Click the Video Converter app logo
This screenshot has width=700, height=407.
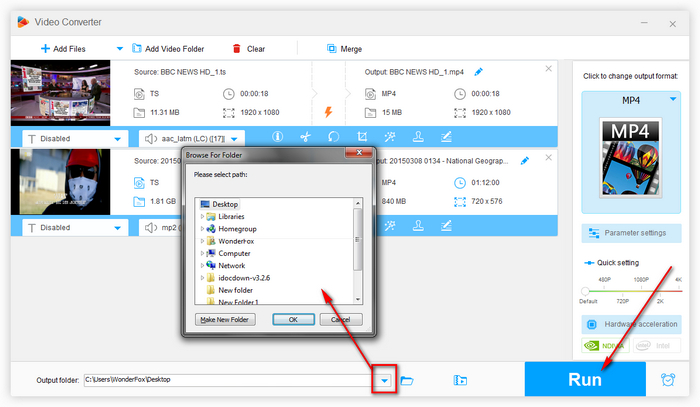coord(23,22)
